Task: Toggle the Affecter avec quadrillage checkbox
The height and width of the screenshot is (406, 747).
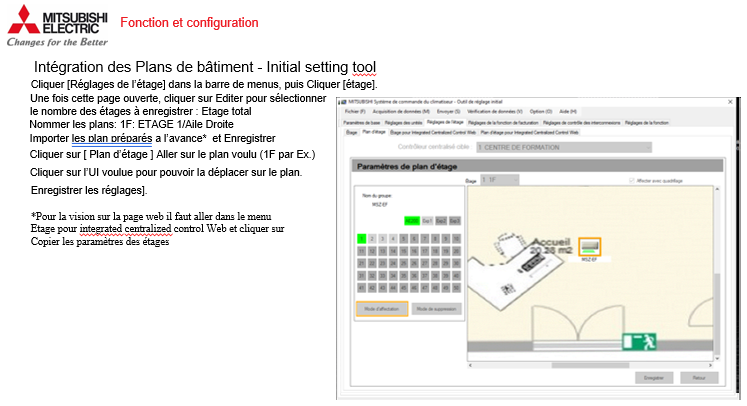Action: pos(632,181)
